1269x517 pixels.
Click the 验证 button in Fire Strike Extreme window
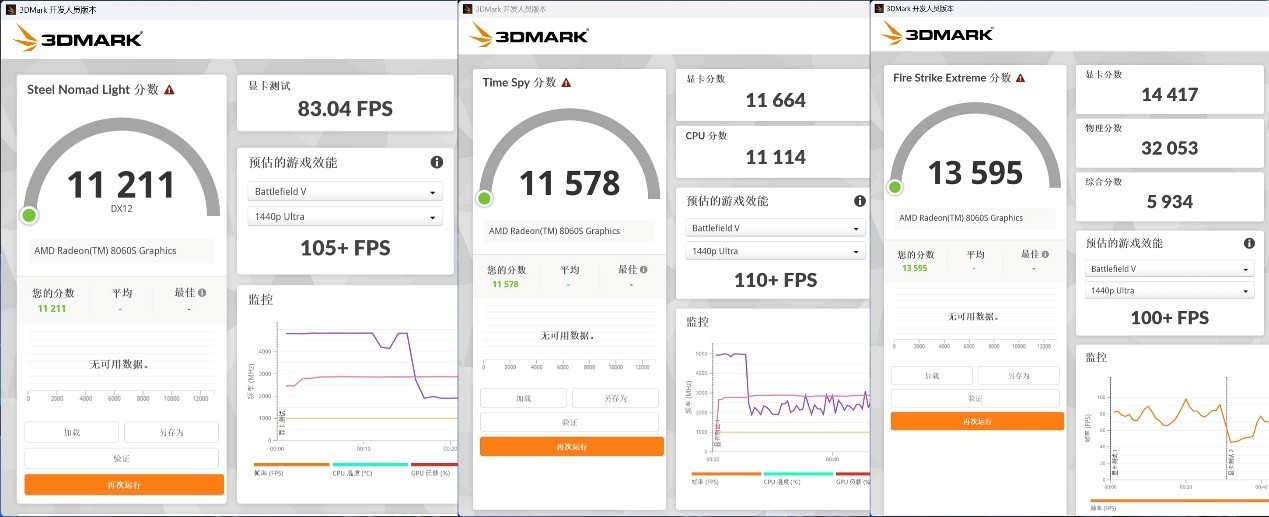coord(976,398)
